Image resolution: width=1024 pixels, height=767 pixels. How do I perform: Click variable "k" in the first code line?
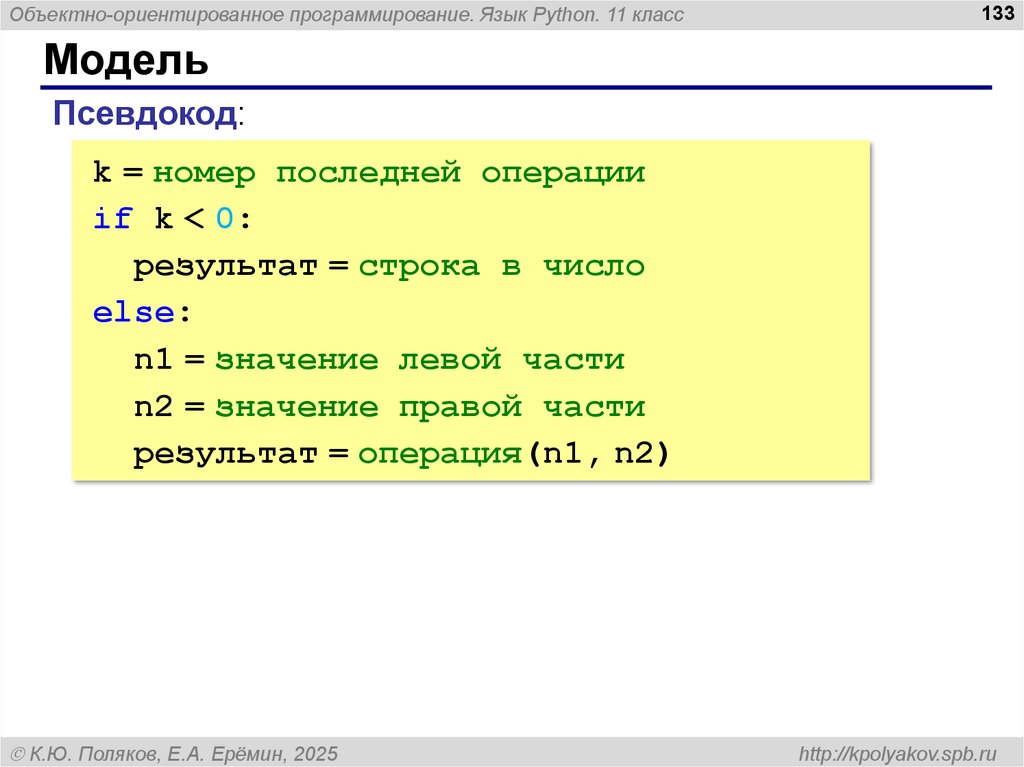[102, 173]
